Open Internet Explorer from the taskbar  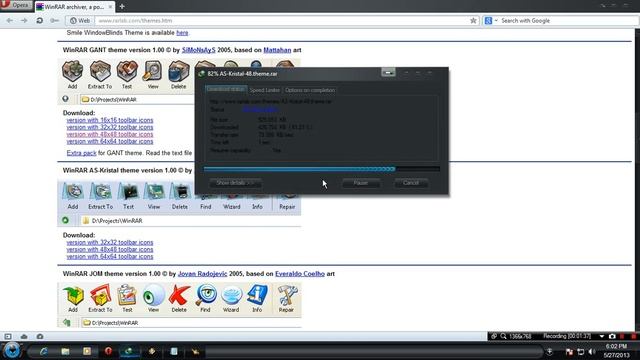44,351
